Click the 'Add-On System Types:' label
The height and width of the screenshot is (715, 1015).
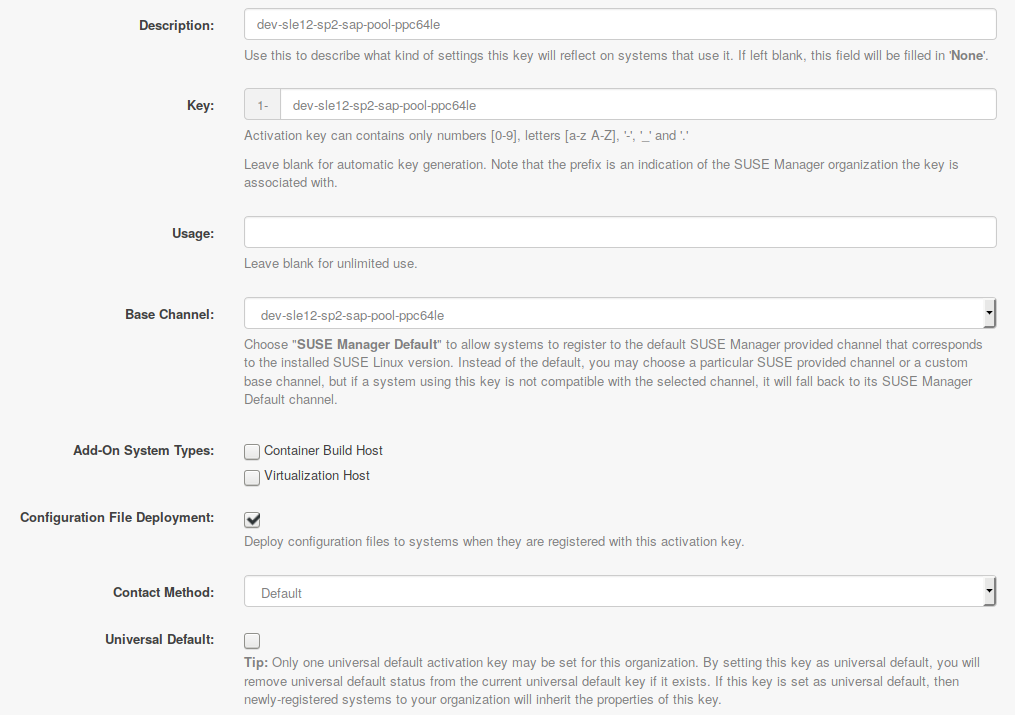pos(143,450)
